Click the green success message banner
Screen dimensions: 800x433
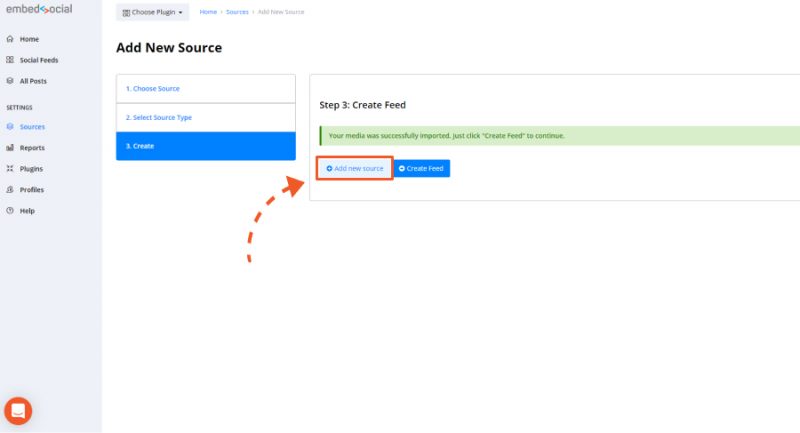coord(559,136)
